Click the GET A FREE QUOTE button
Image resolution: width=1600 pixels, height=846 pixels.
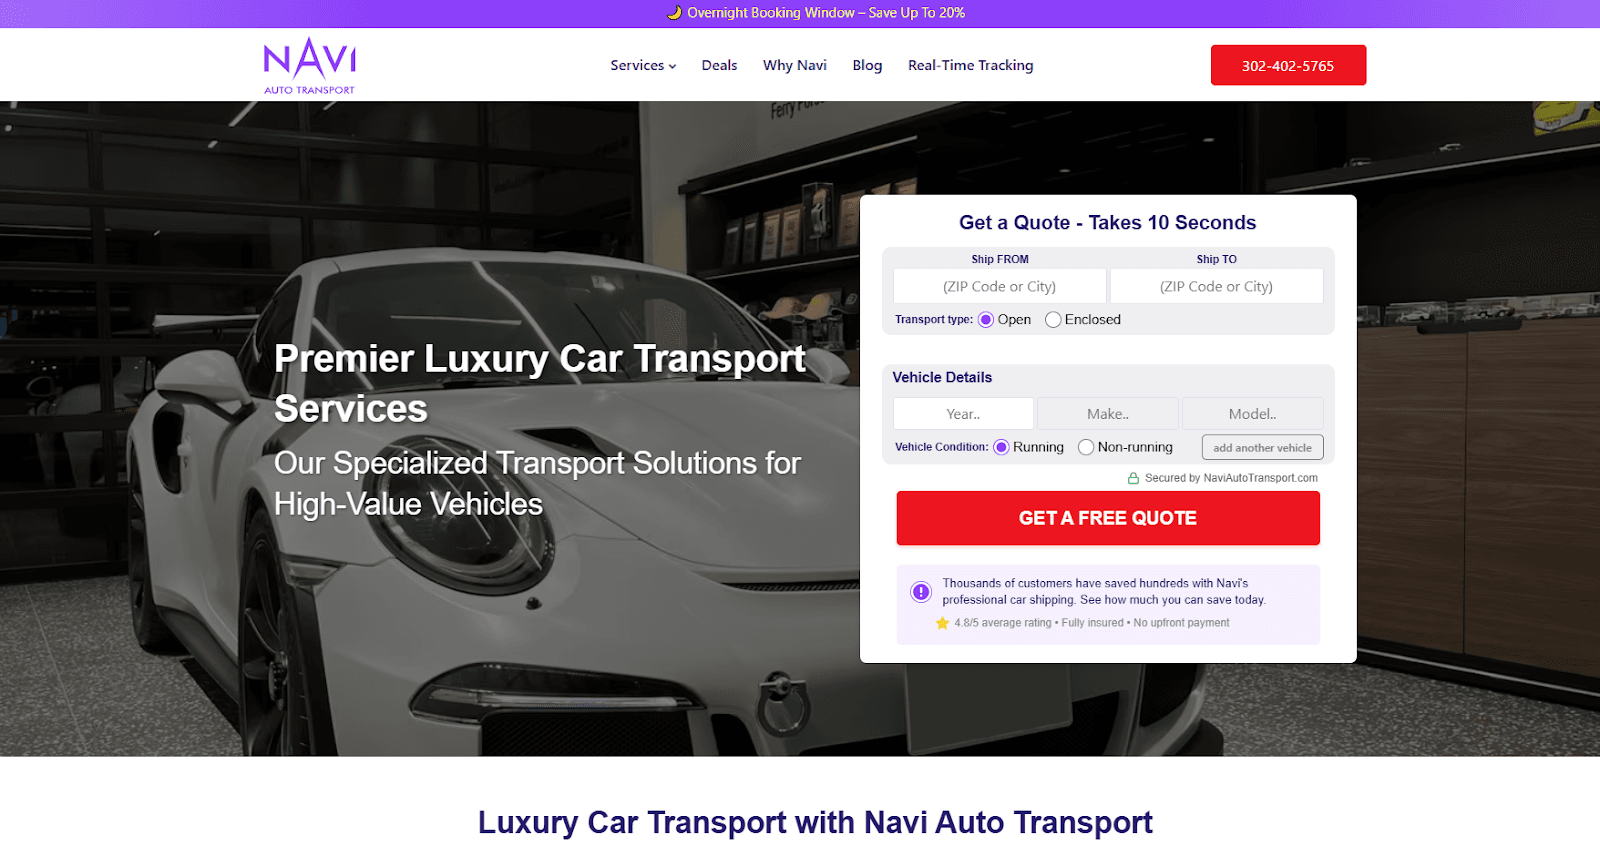click(1108, 518)
